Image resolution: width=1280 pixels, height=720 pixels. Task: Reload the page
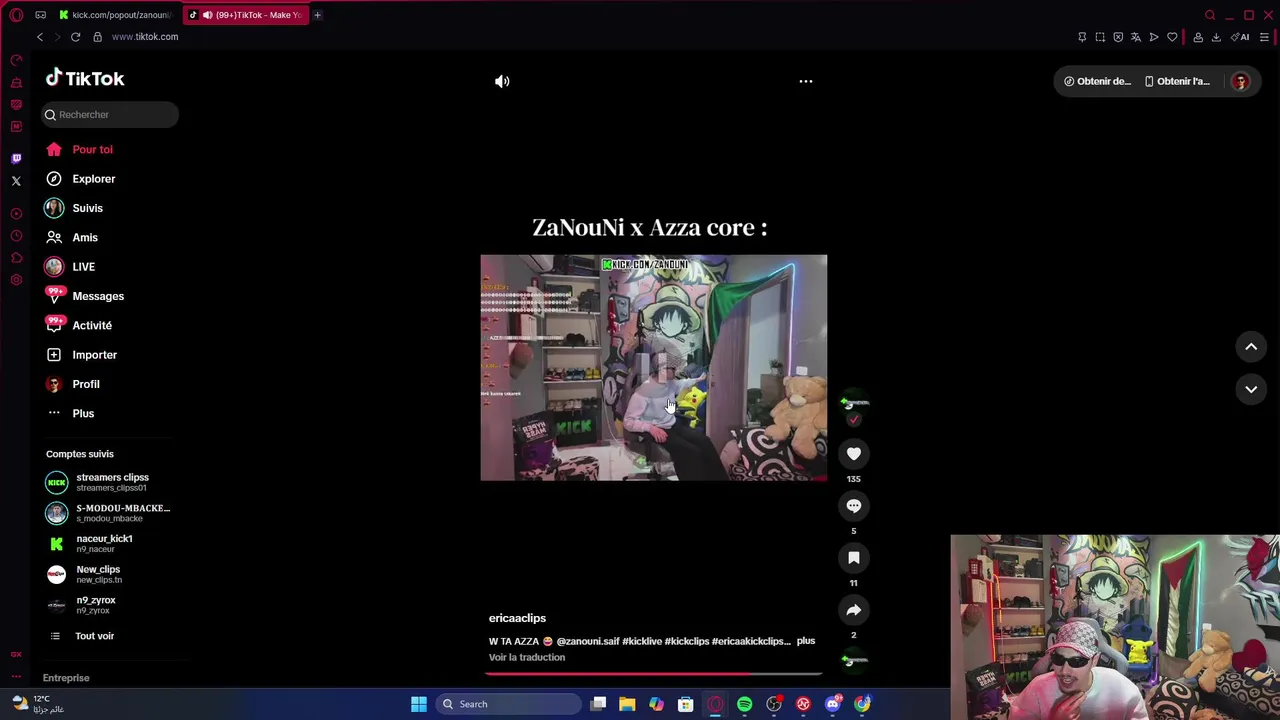click(75, 37)
